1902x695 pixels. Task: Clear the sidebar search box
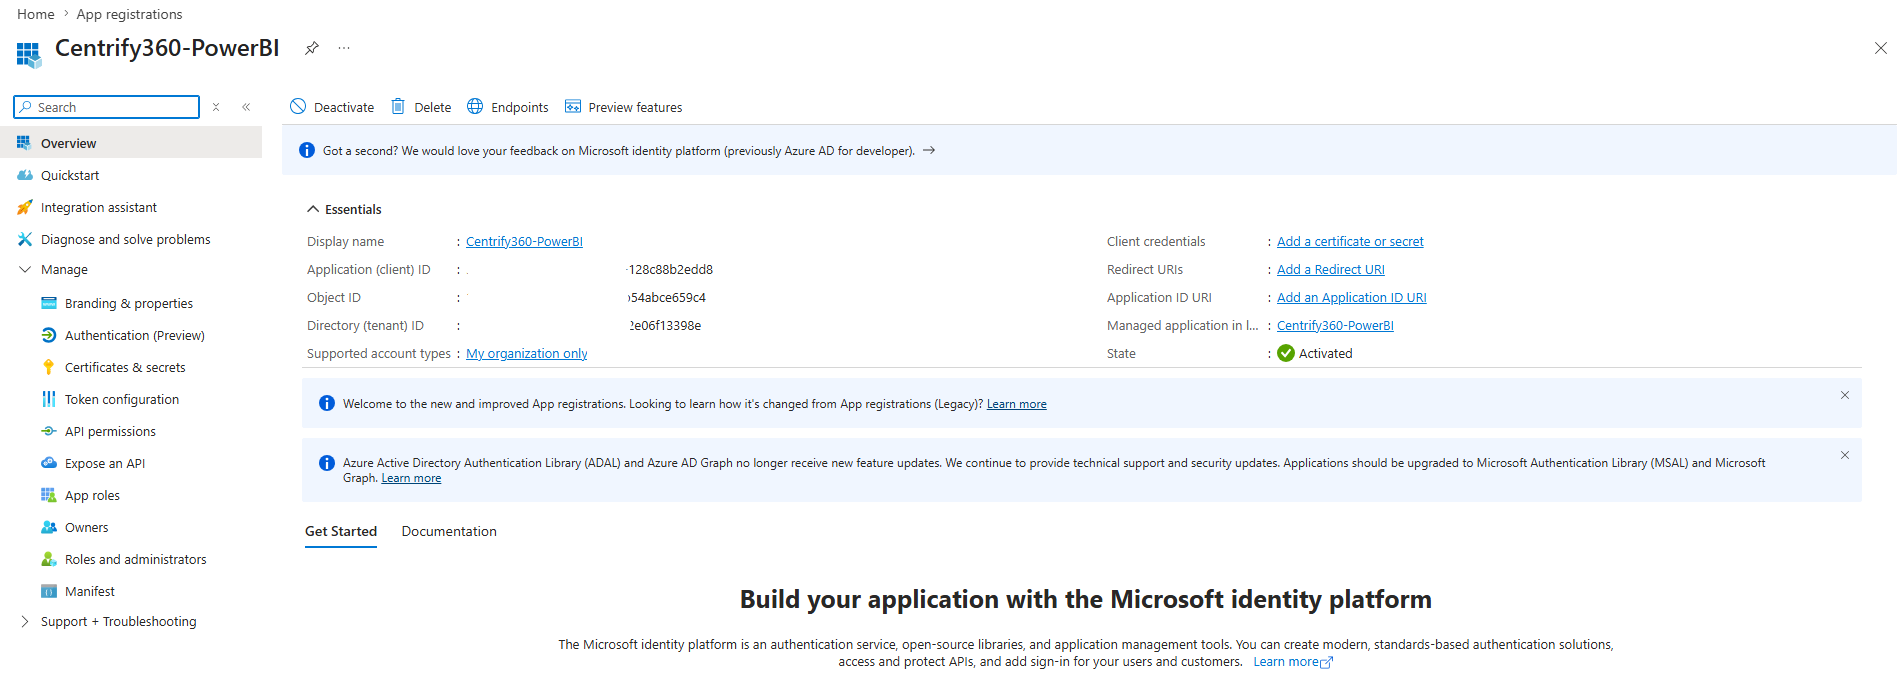pyautogui.click(x=216, y=107)
